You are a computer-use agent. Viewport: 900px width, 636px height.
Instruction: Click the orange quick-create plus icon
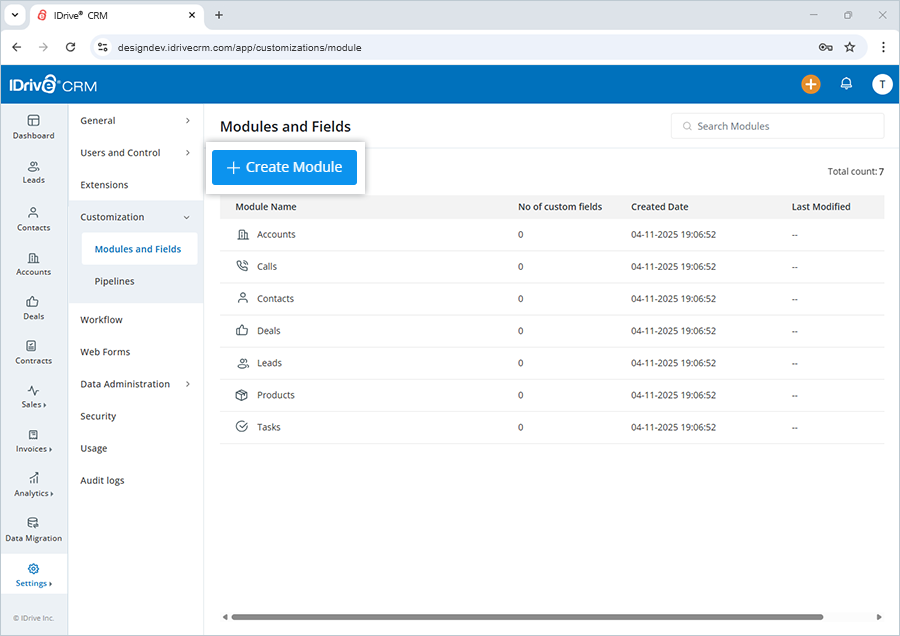[811, 84]
